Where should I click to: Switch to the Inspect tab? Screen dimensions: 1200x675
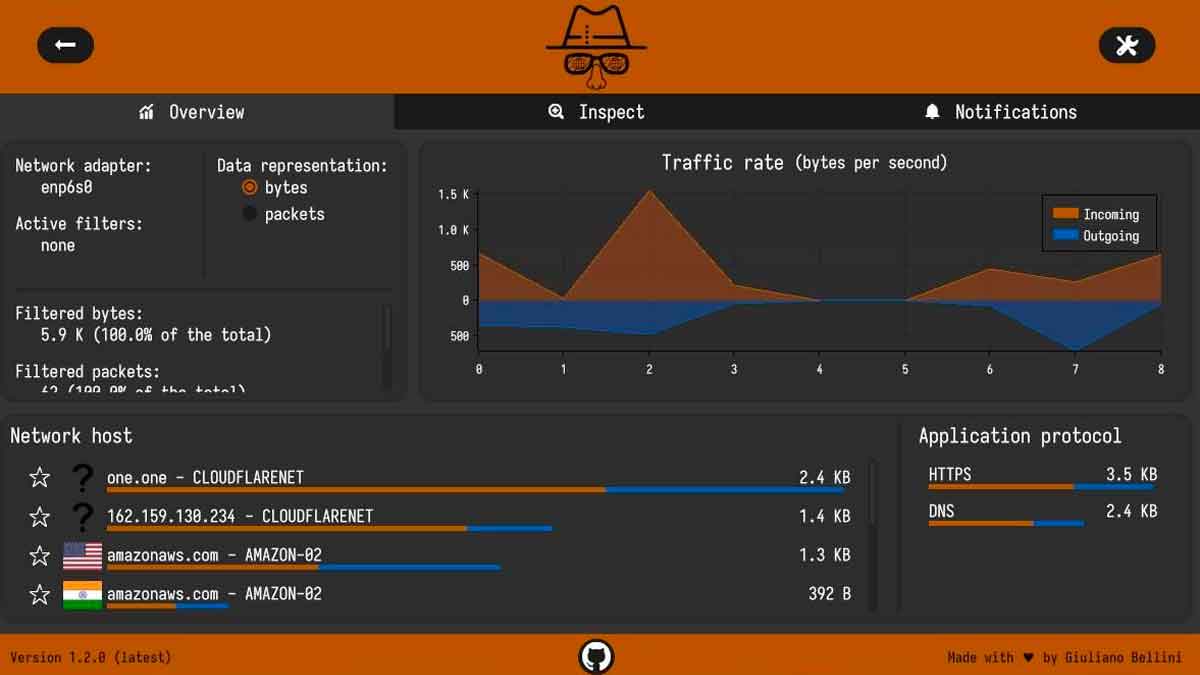coord(597,112)
